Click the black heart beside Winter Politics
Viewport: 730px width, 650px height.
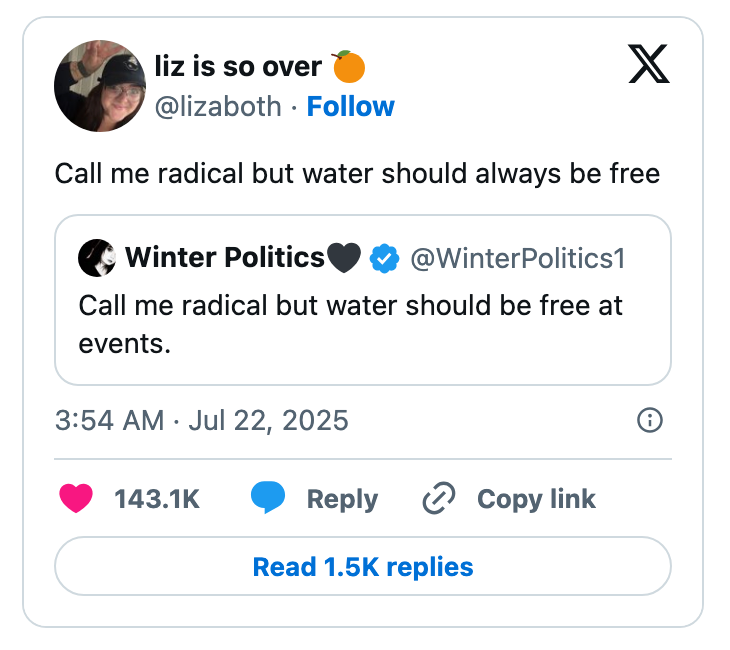(344, 258)
